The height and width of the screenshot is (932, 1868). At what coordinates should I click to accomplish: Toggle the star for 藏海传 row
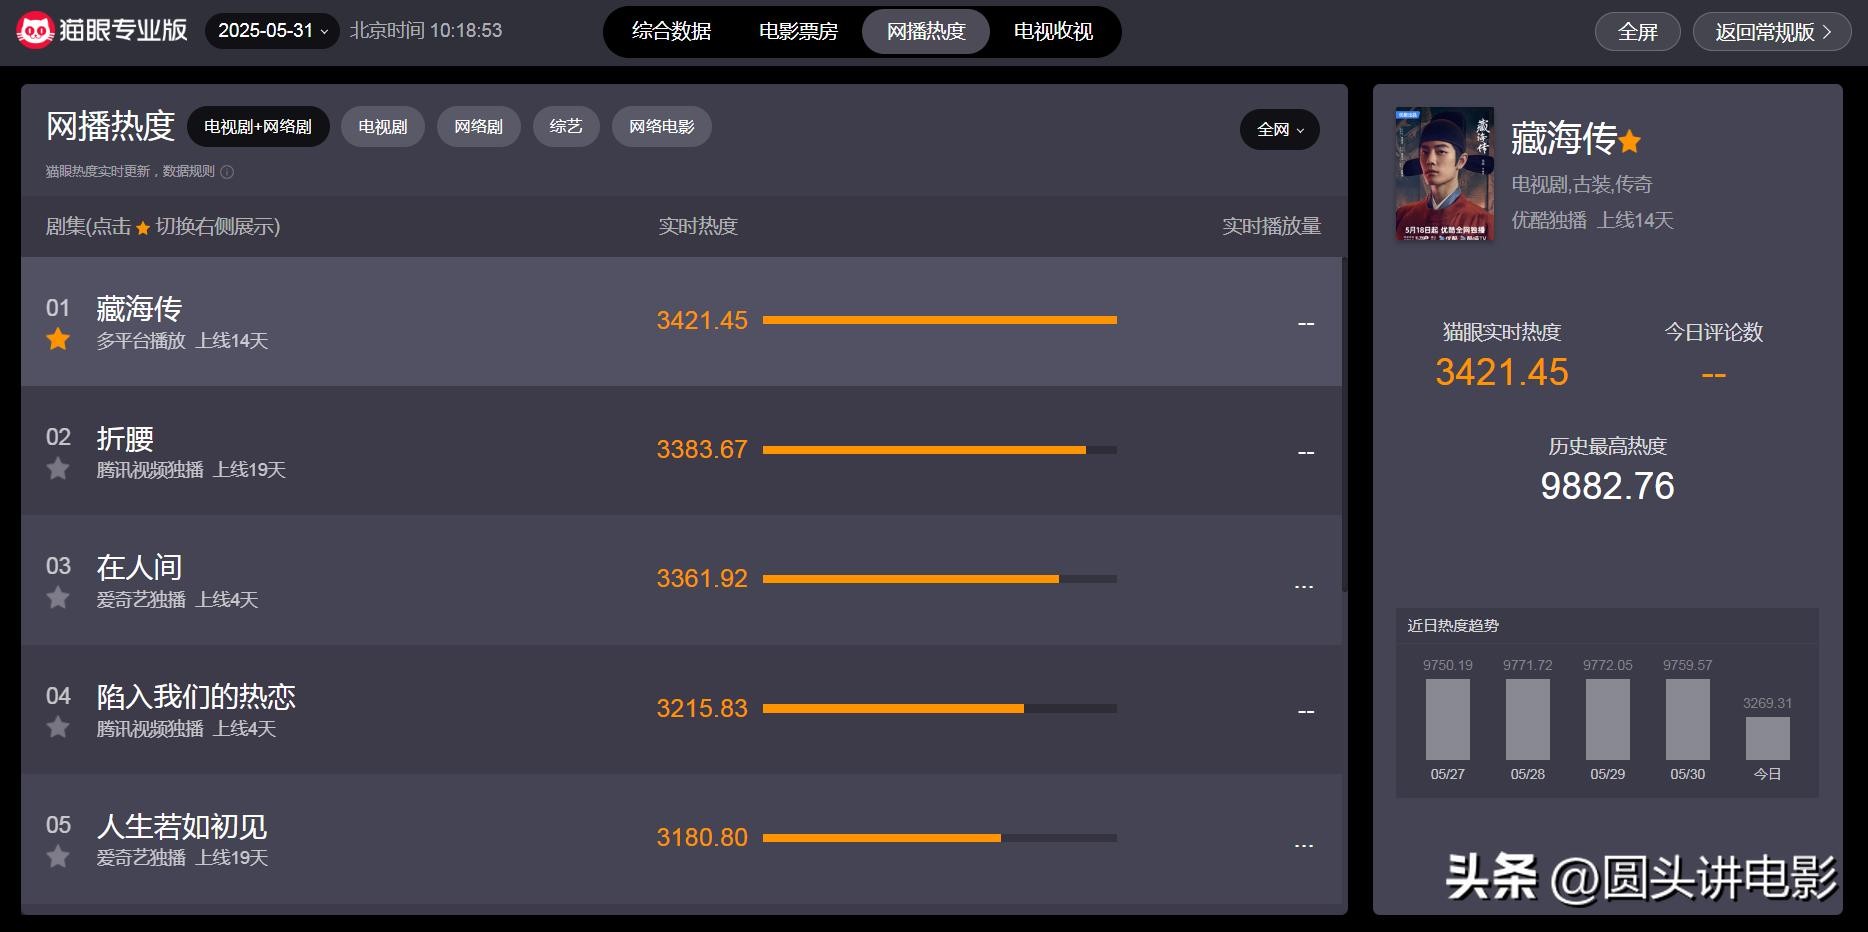(58, 339)
